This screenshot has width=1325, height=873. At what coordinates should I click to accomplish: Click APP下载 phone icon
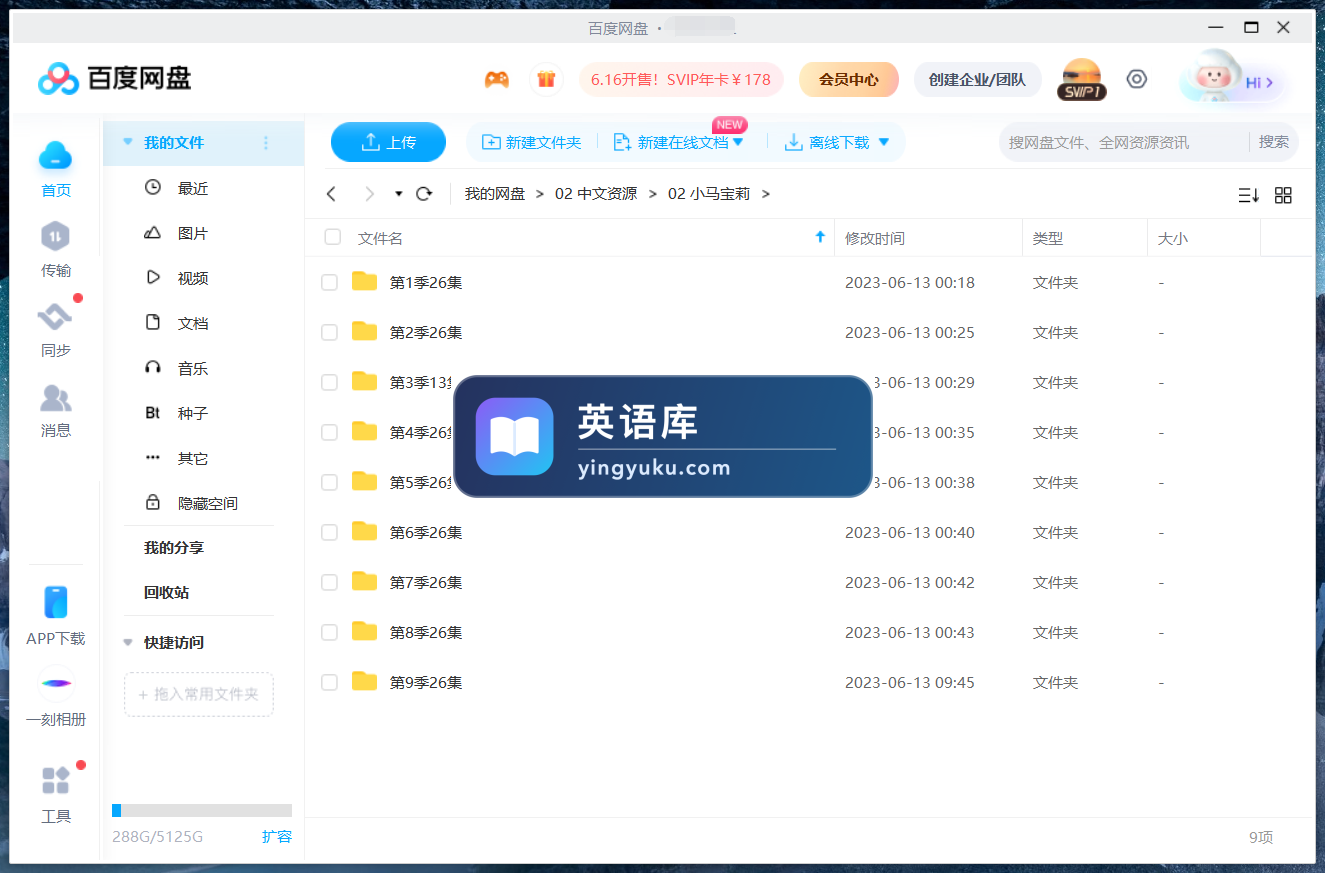click(56, 602)
